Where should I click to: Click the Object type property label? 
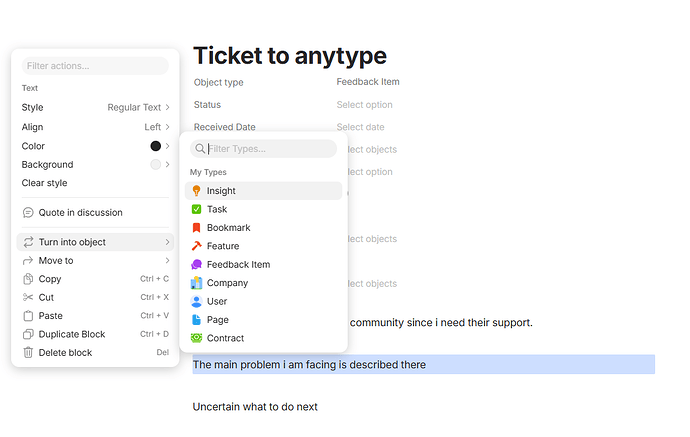coord(219,82)
